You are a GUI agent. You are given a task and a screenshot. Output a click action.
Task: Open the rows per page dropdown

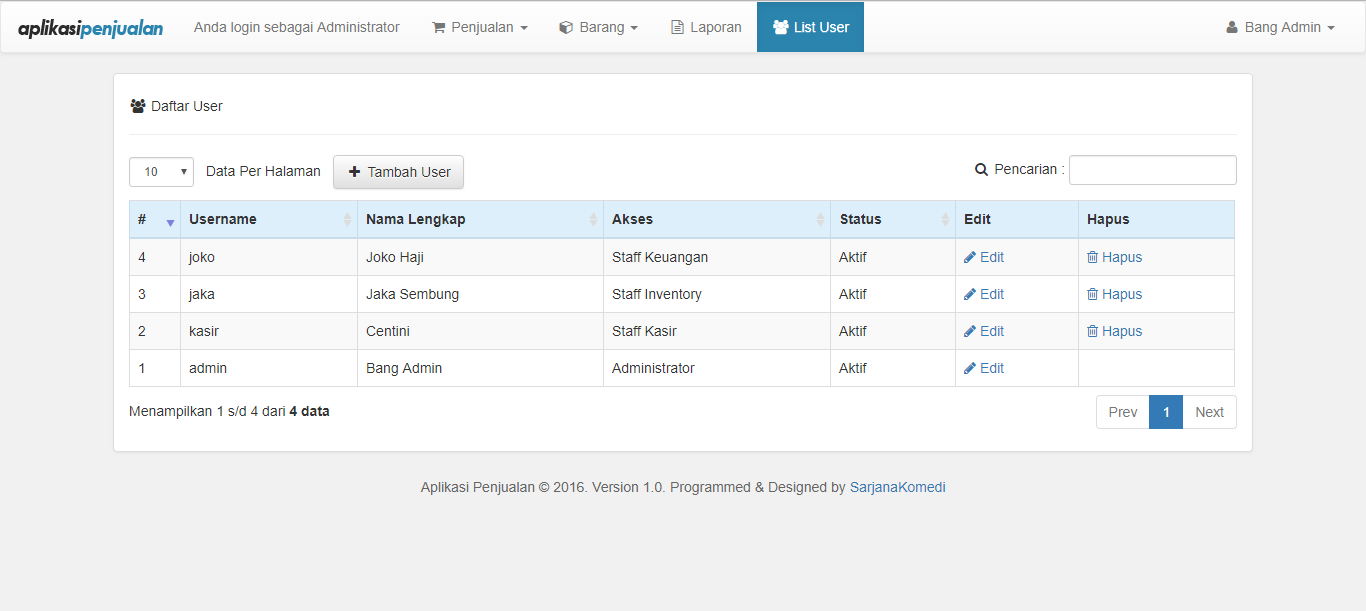pyautogui.click(x=161, y=172)
